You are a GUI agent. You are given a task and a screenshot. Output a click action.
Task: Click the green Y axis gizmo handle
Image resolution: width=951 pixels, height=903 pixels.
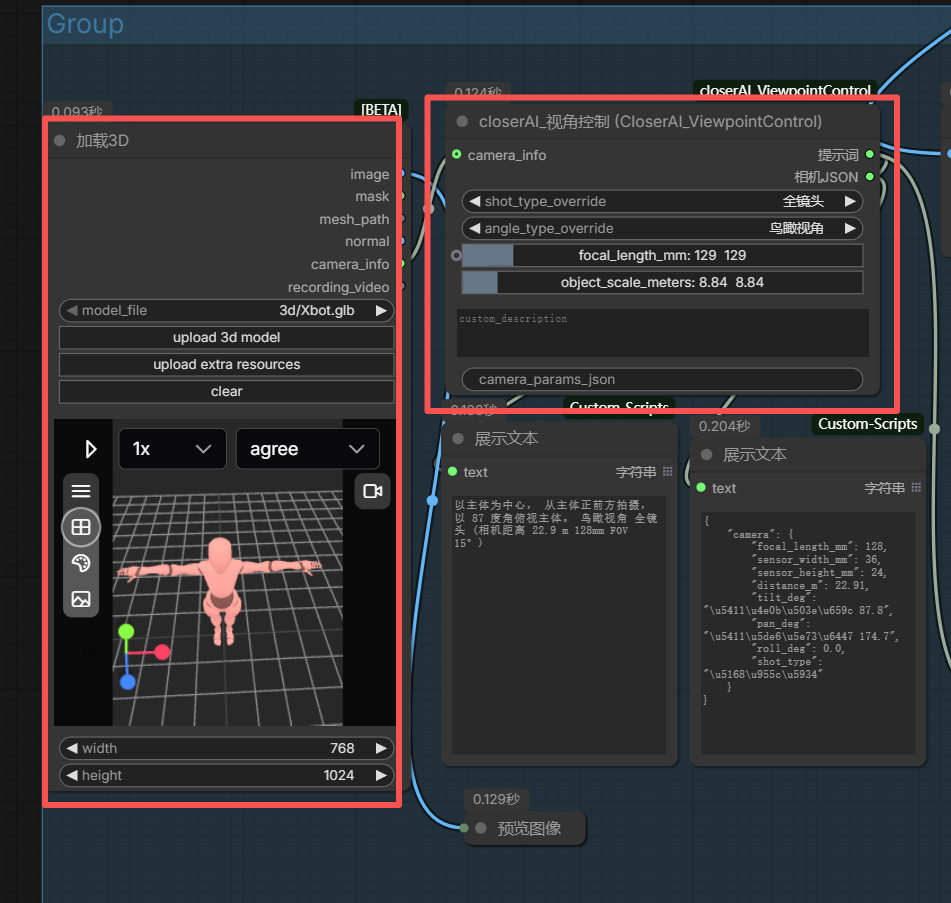pyautogui.click(x=126, y=631)
